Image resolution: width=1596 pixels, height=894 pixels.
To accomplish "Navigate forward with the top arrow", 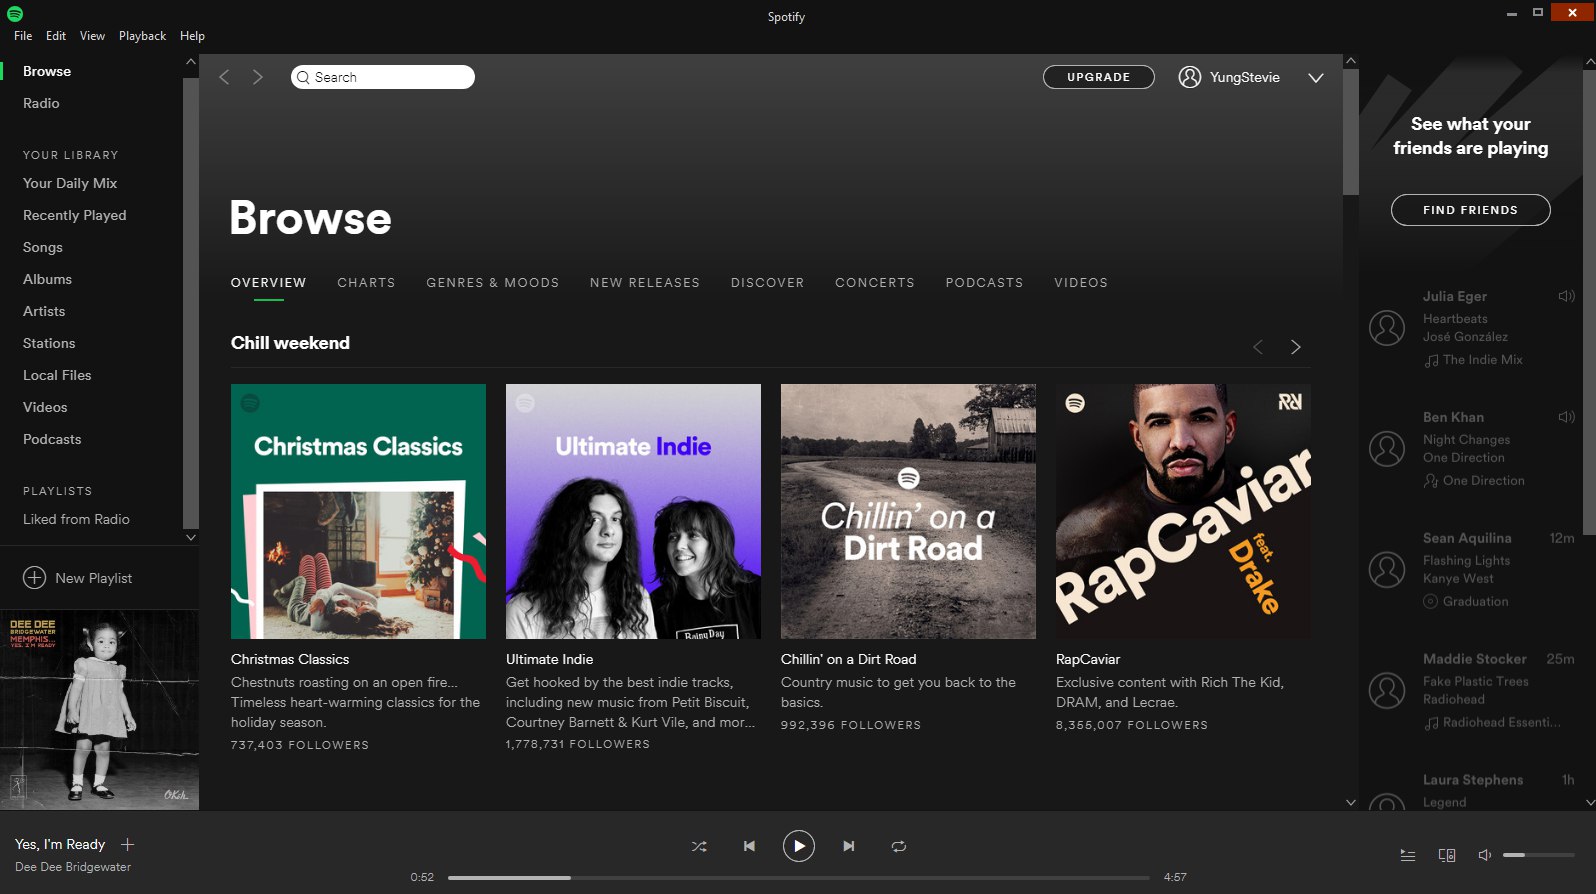I will point(258,77).
